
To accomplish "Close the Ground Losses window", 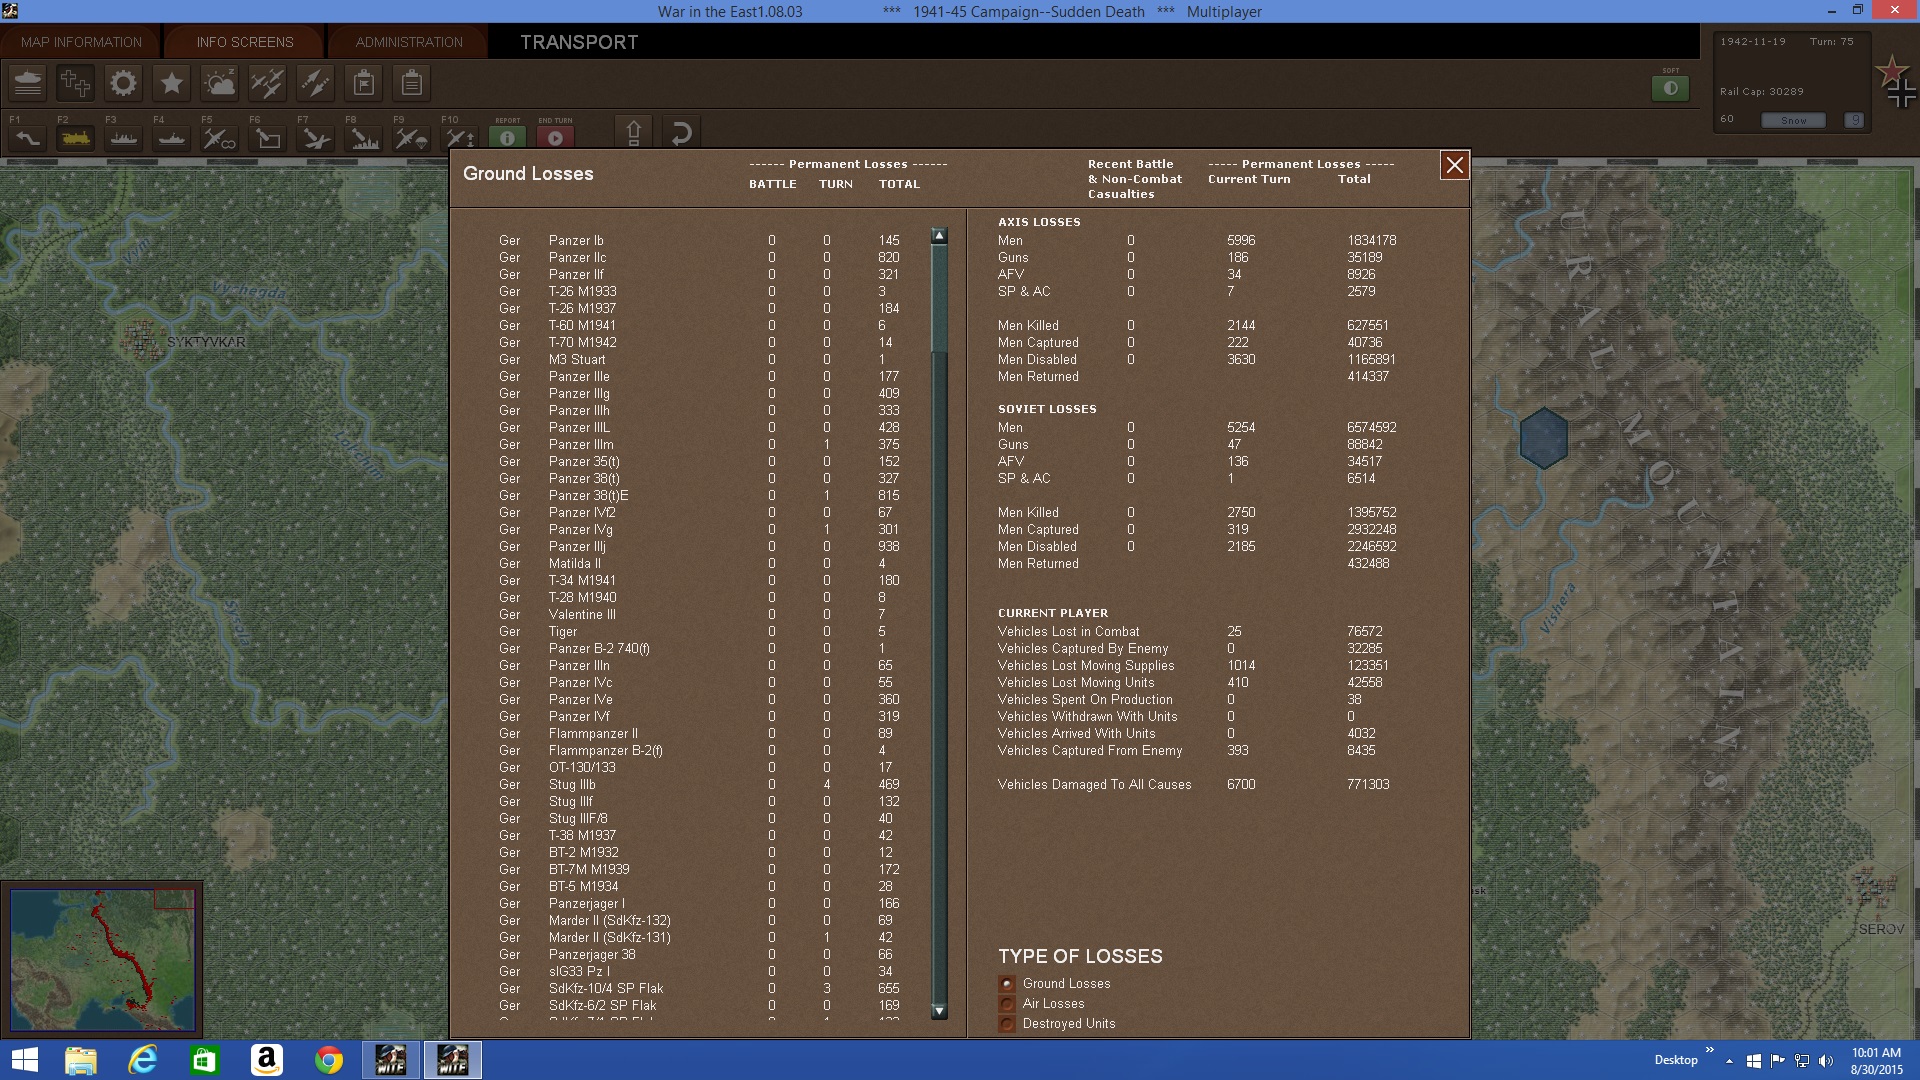I will (1454, 165).
